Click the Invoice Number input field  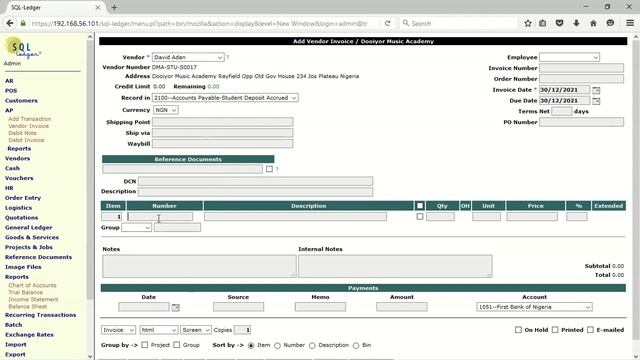[x=581, y=68]
